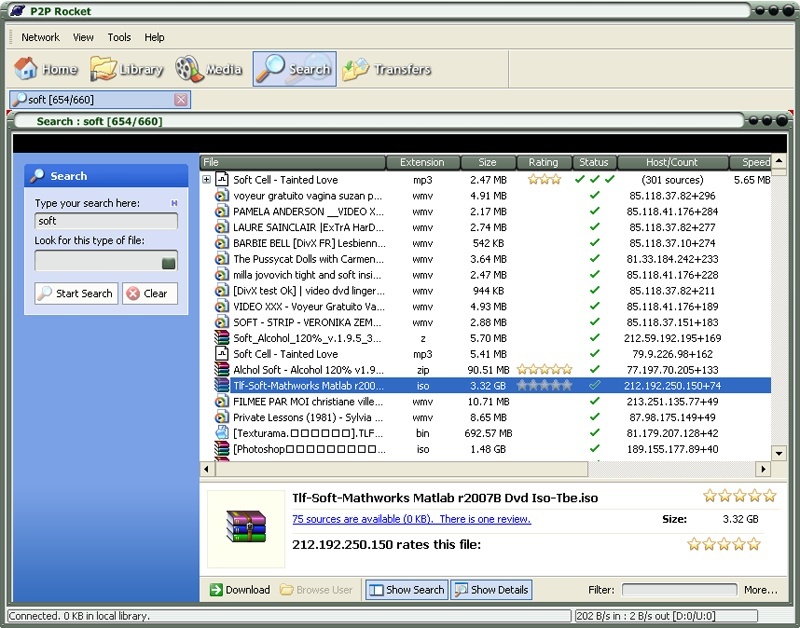
Task: Sort results by Size column header
Action: point(487,162)
